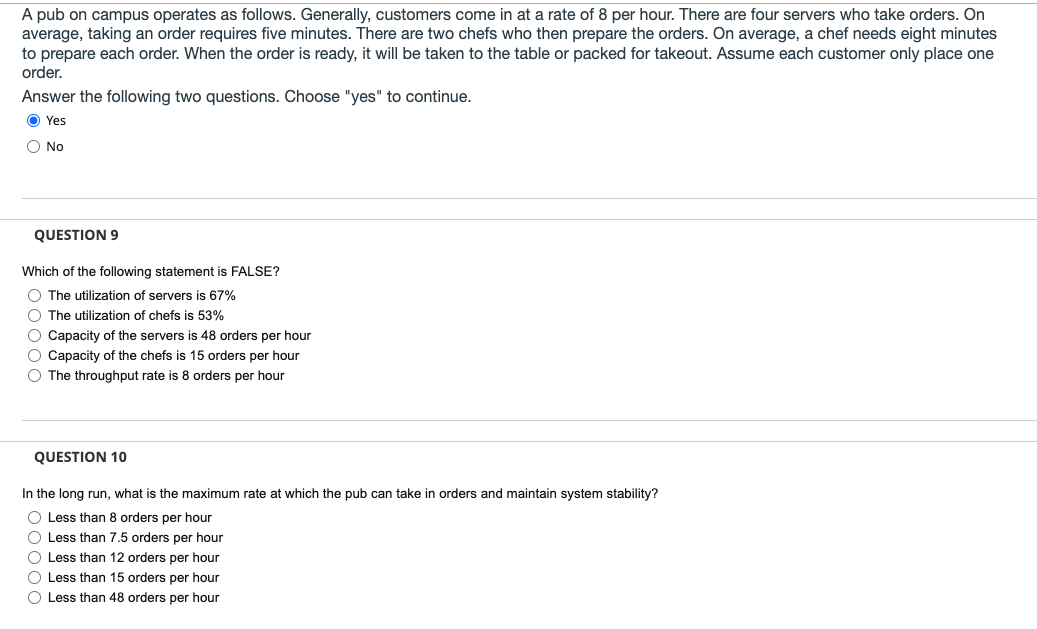This screenshot has width=1037, height=629.
Task: Click the maximum rate system stability question text
Action: click(x=340, y=494)
